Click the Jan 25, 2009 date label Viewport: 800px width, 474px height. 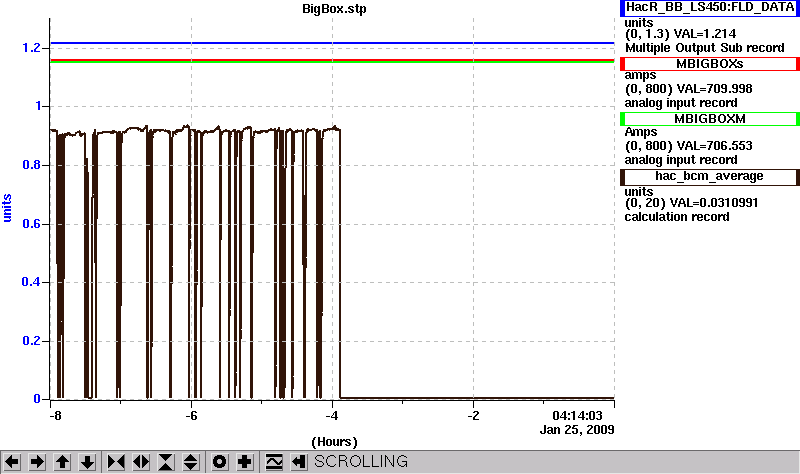click(577, 430)
